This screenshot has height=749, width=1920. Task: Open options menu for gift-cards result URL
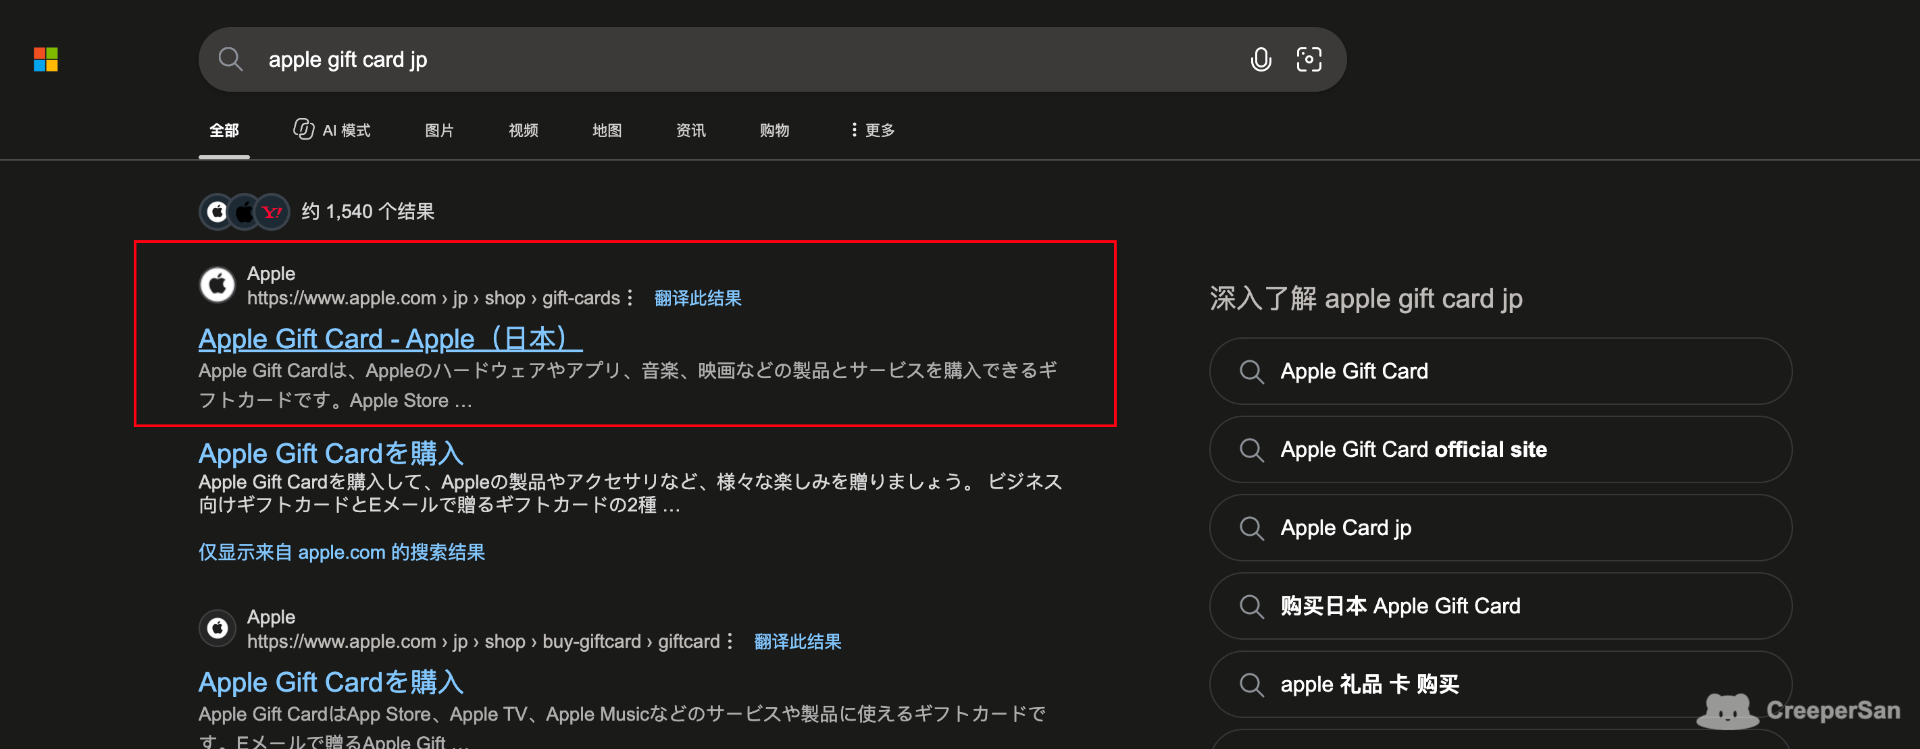point(629,298)
